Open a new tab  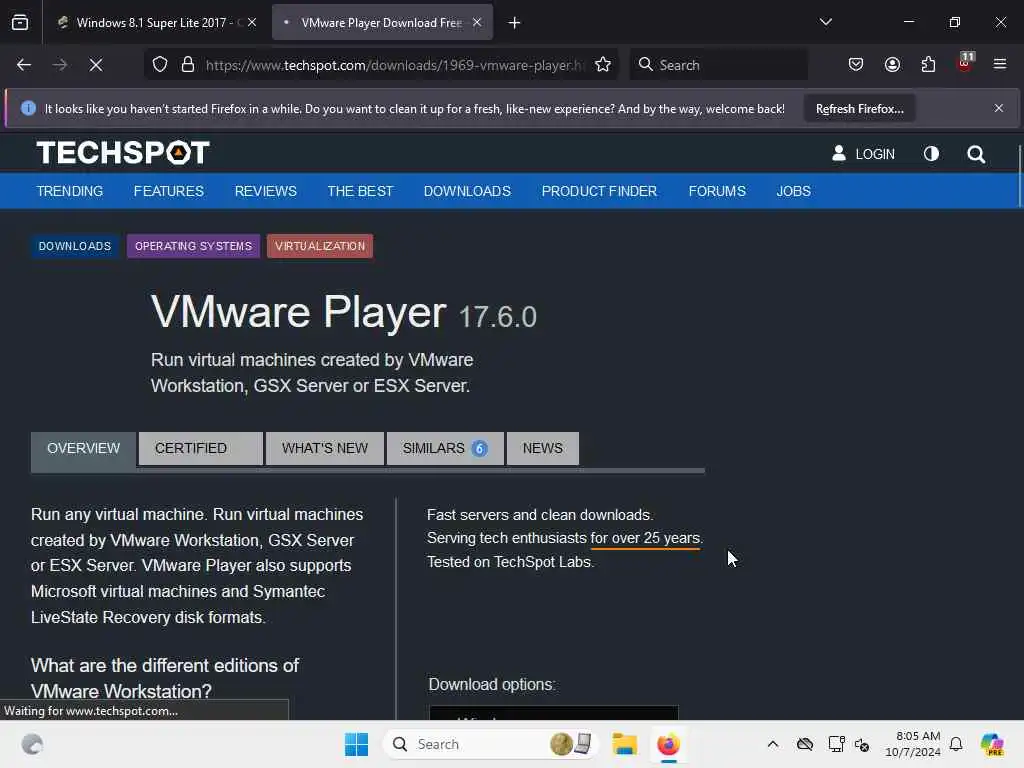click(515, 23)
